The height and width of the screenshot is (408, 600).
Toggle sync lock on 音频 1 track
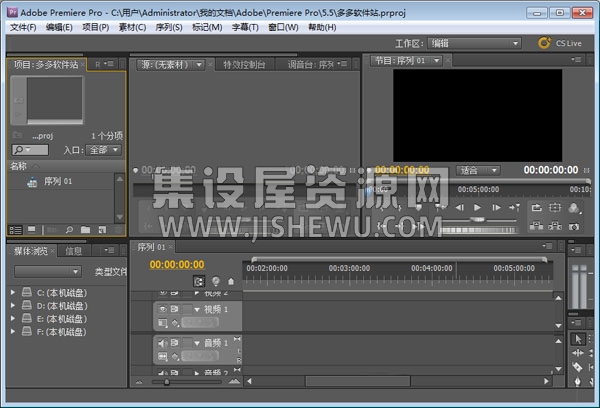(x=175, y=343)
